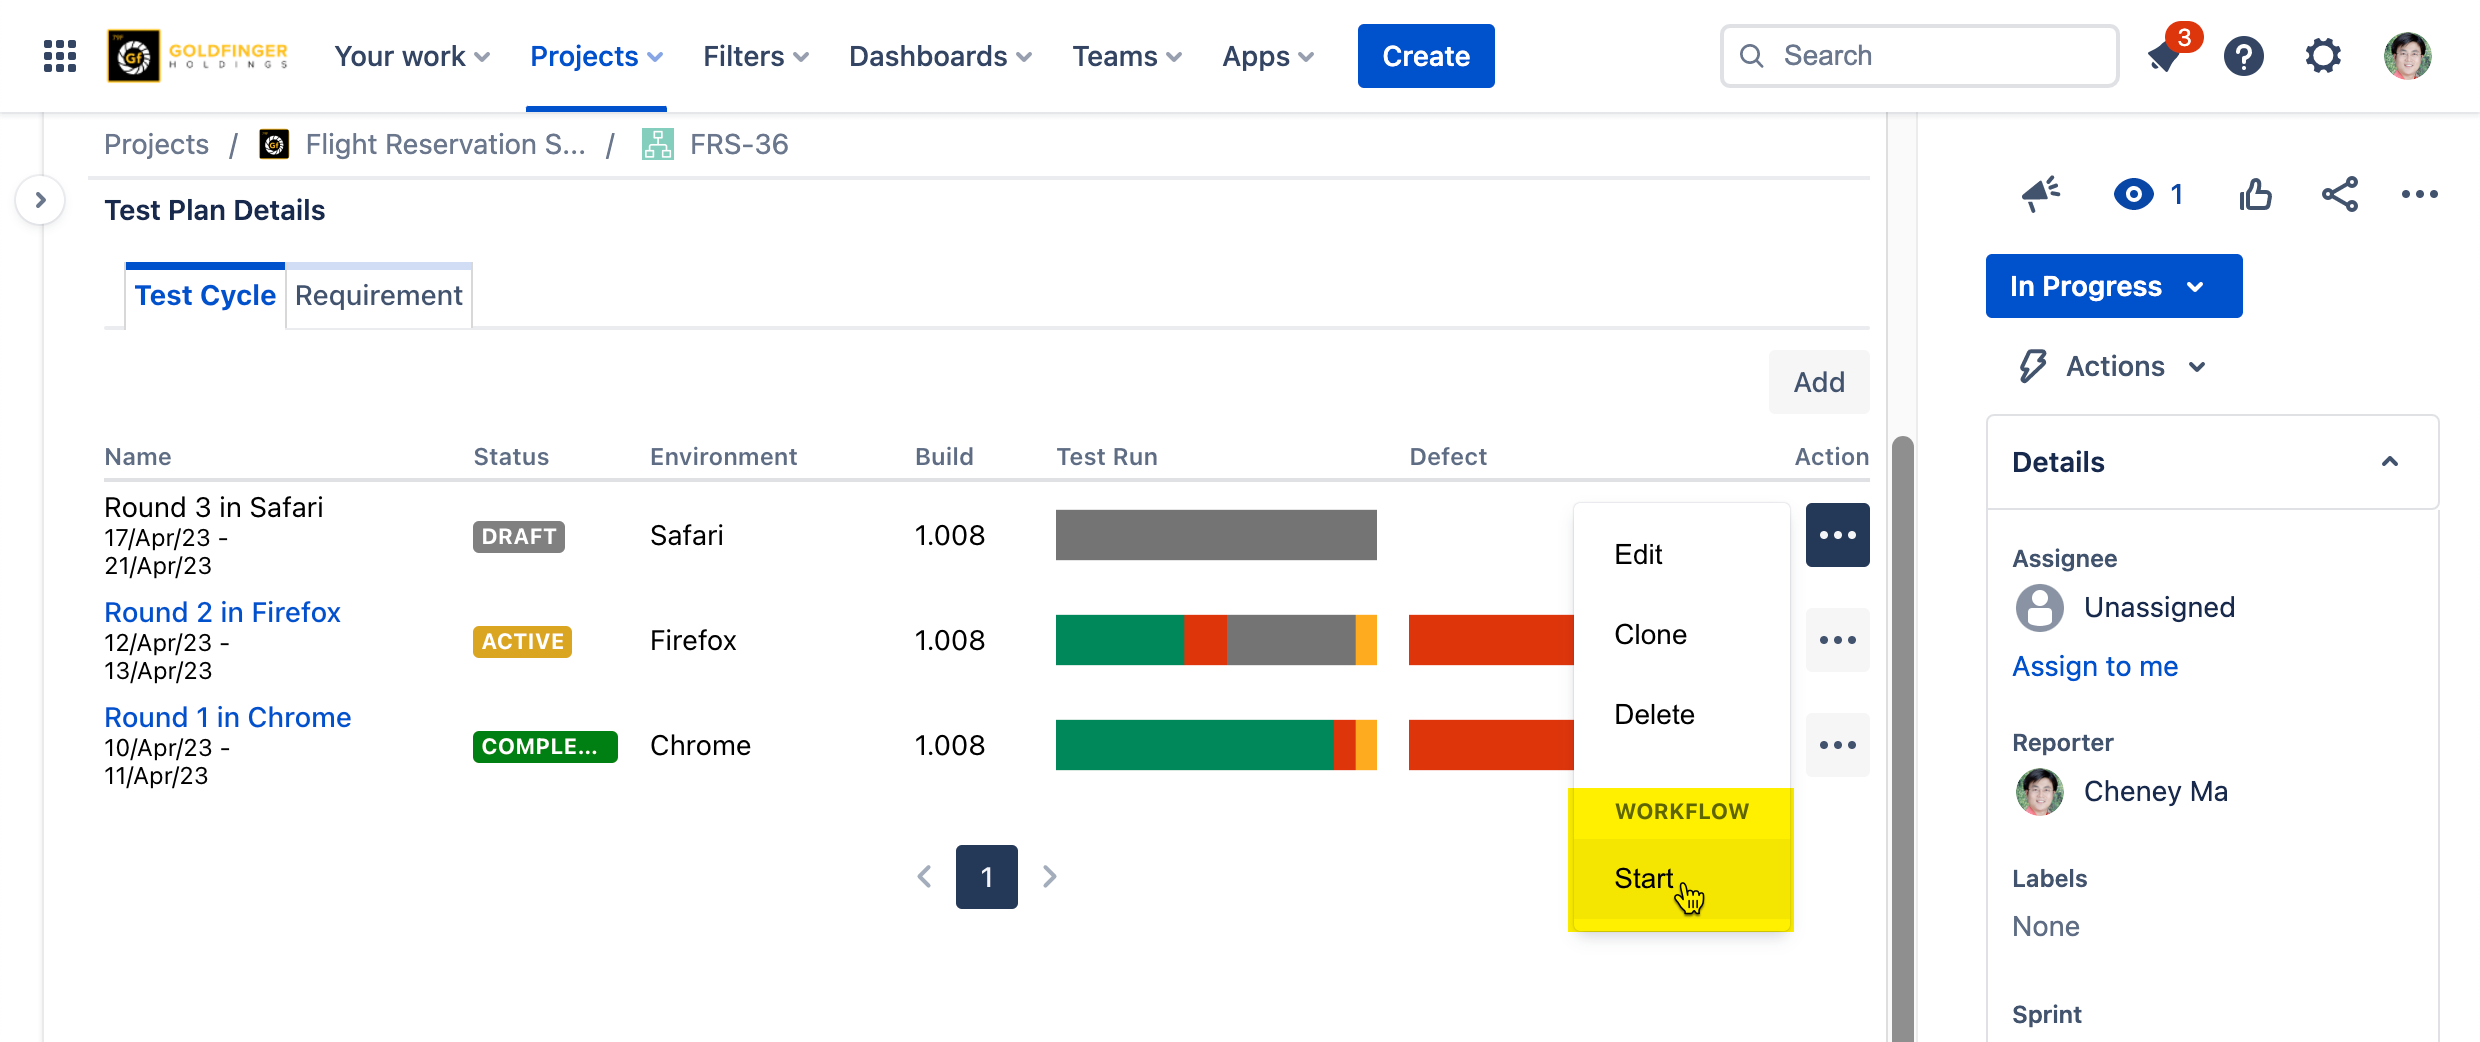Click the share issue icon
2480x1042 pixels.
(x=2339, y=194)
